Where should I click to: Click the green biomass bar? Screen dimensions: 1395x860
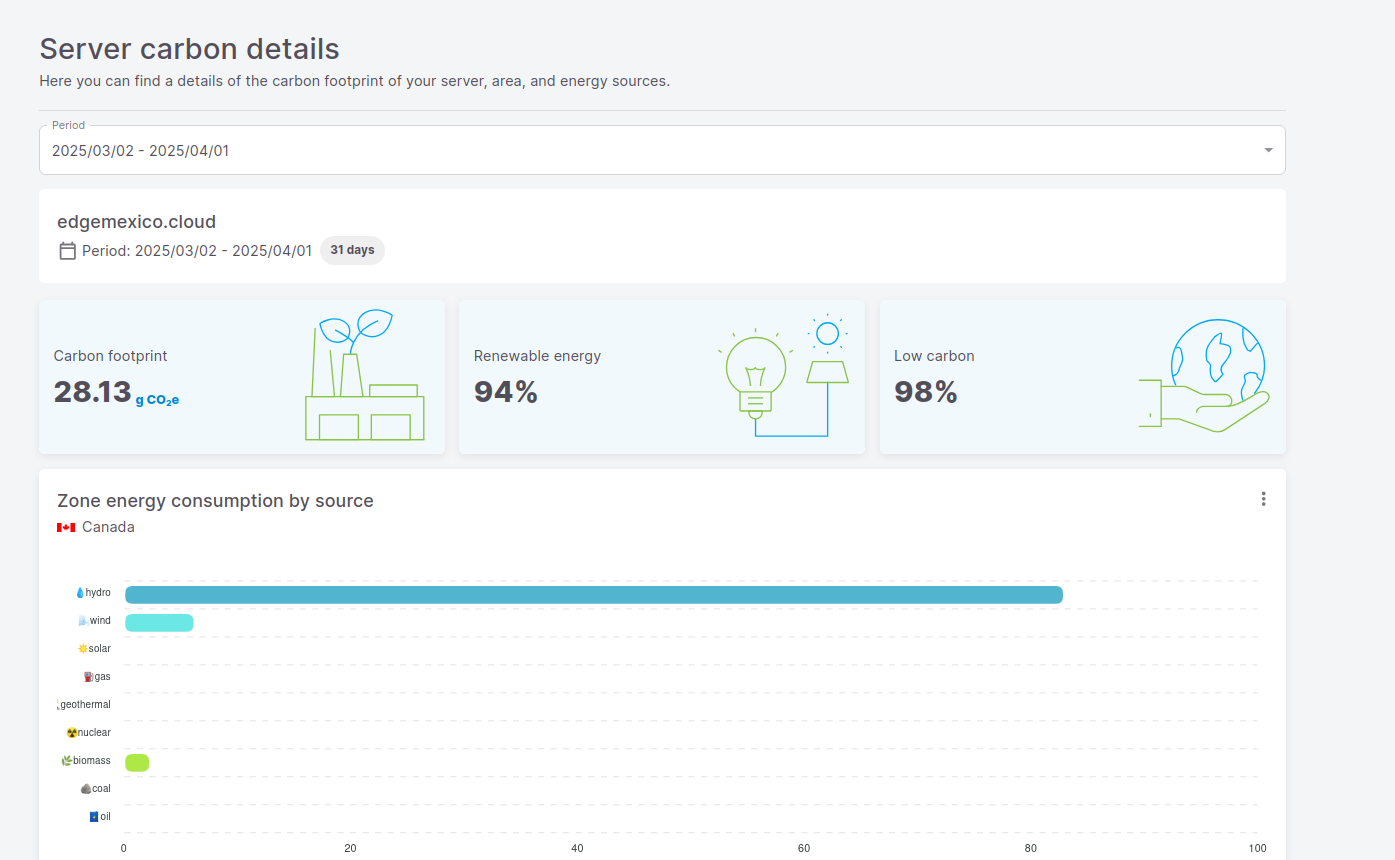pyautogui.click(x=137, y=763)
